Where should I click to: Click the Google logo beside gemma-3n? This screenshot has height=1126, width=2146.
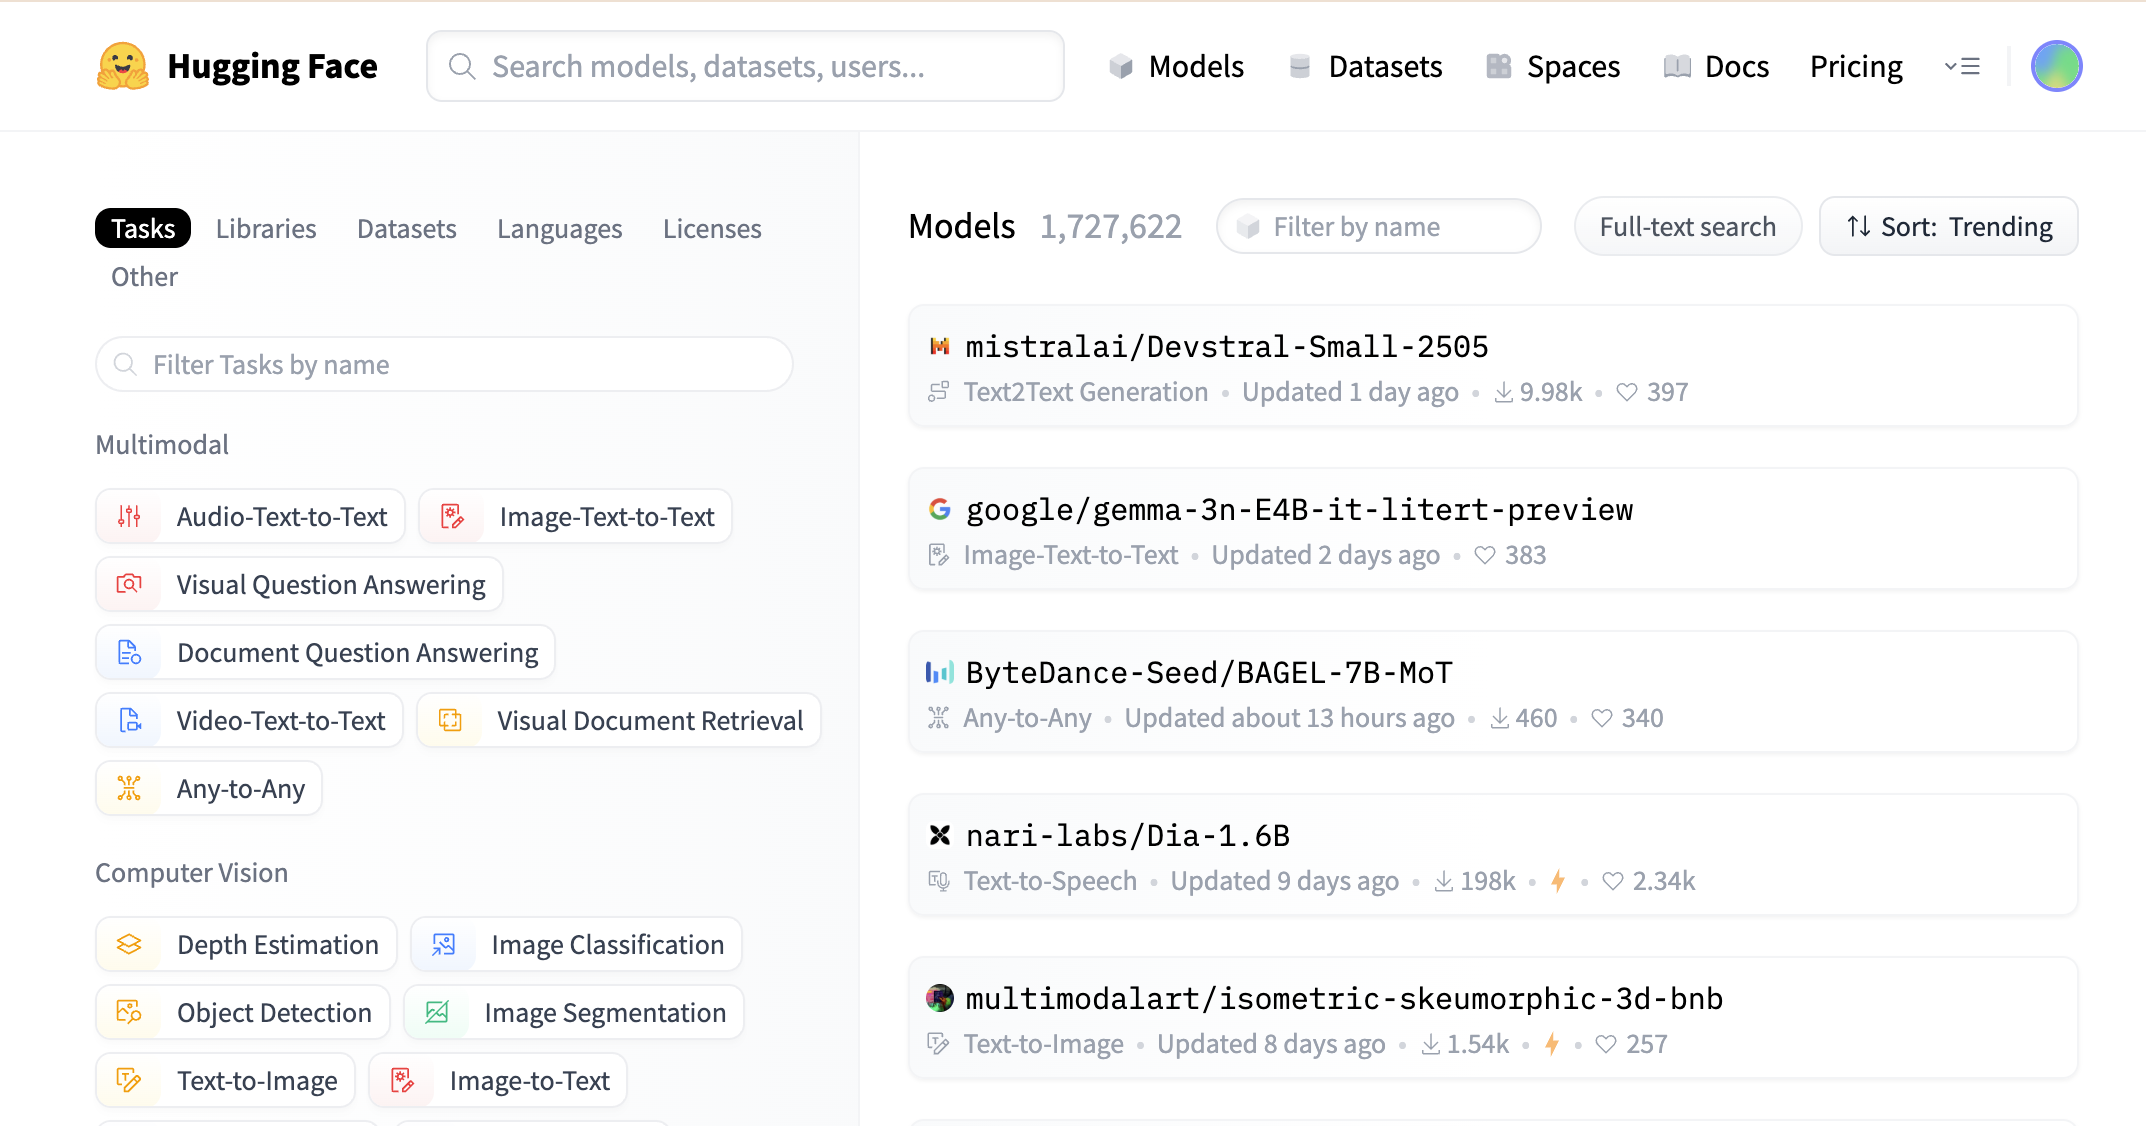(x=939, y=509)
